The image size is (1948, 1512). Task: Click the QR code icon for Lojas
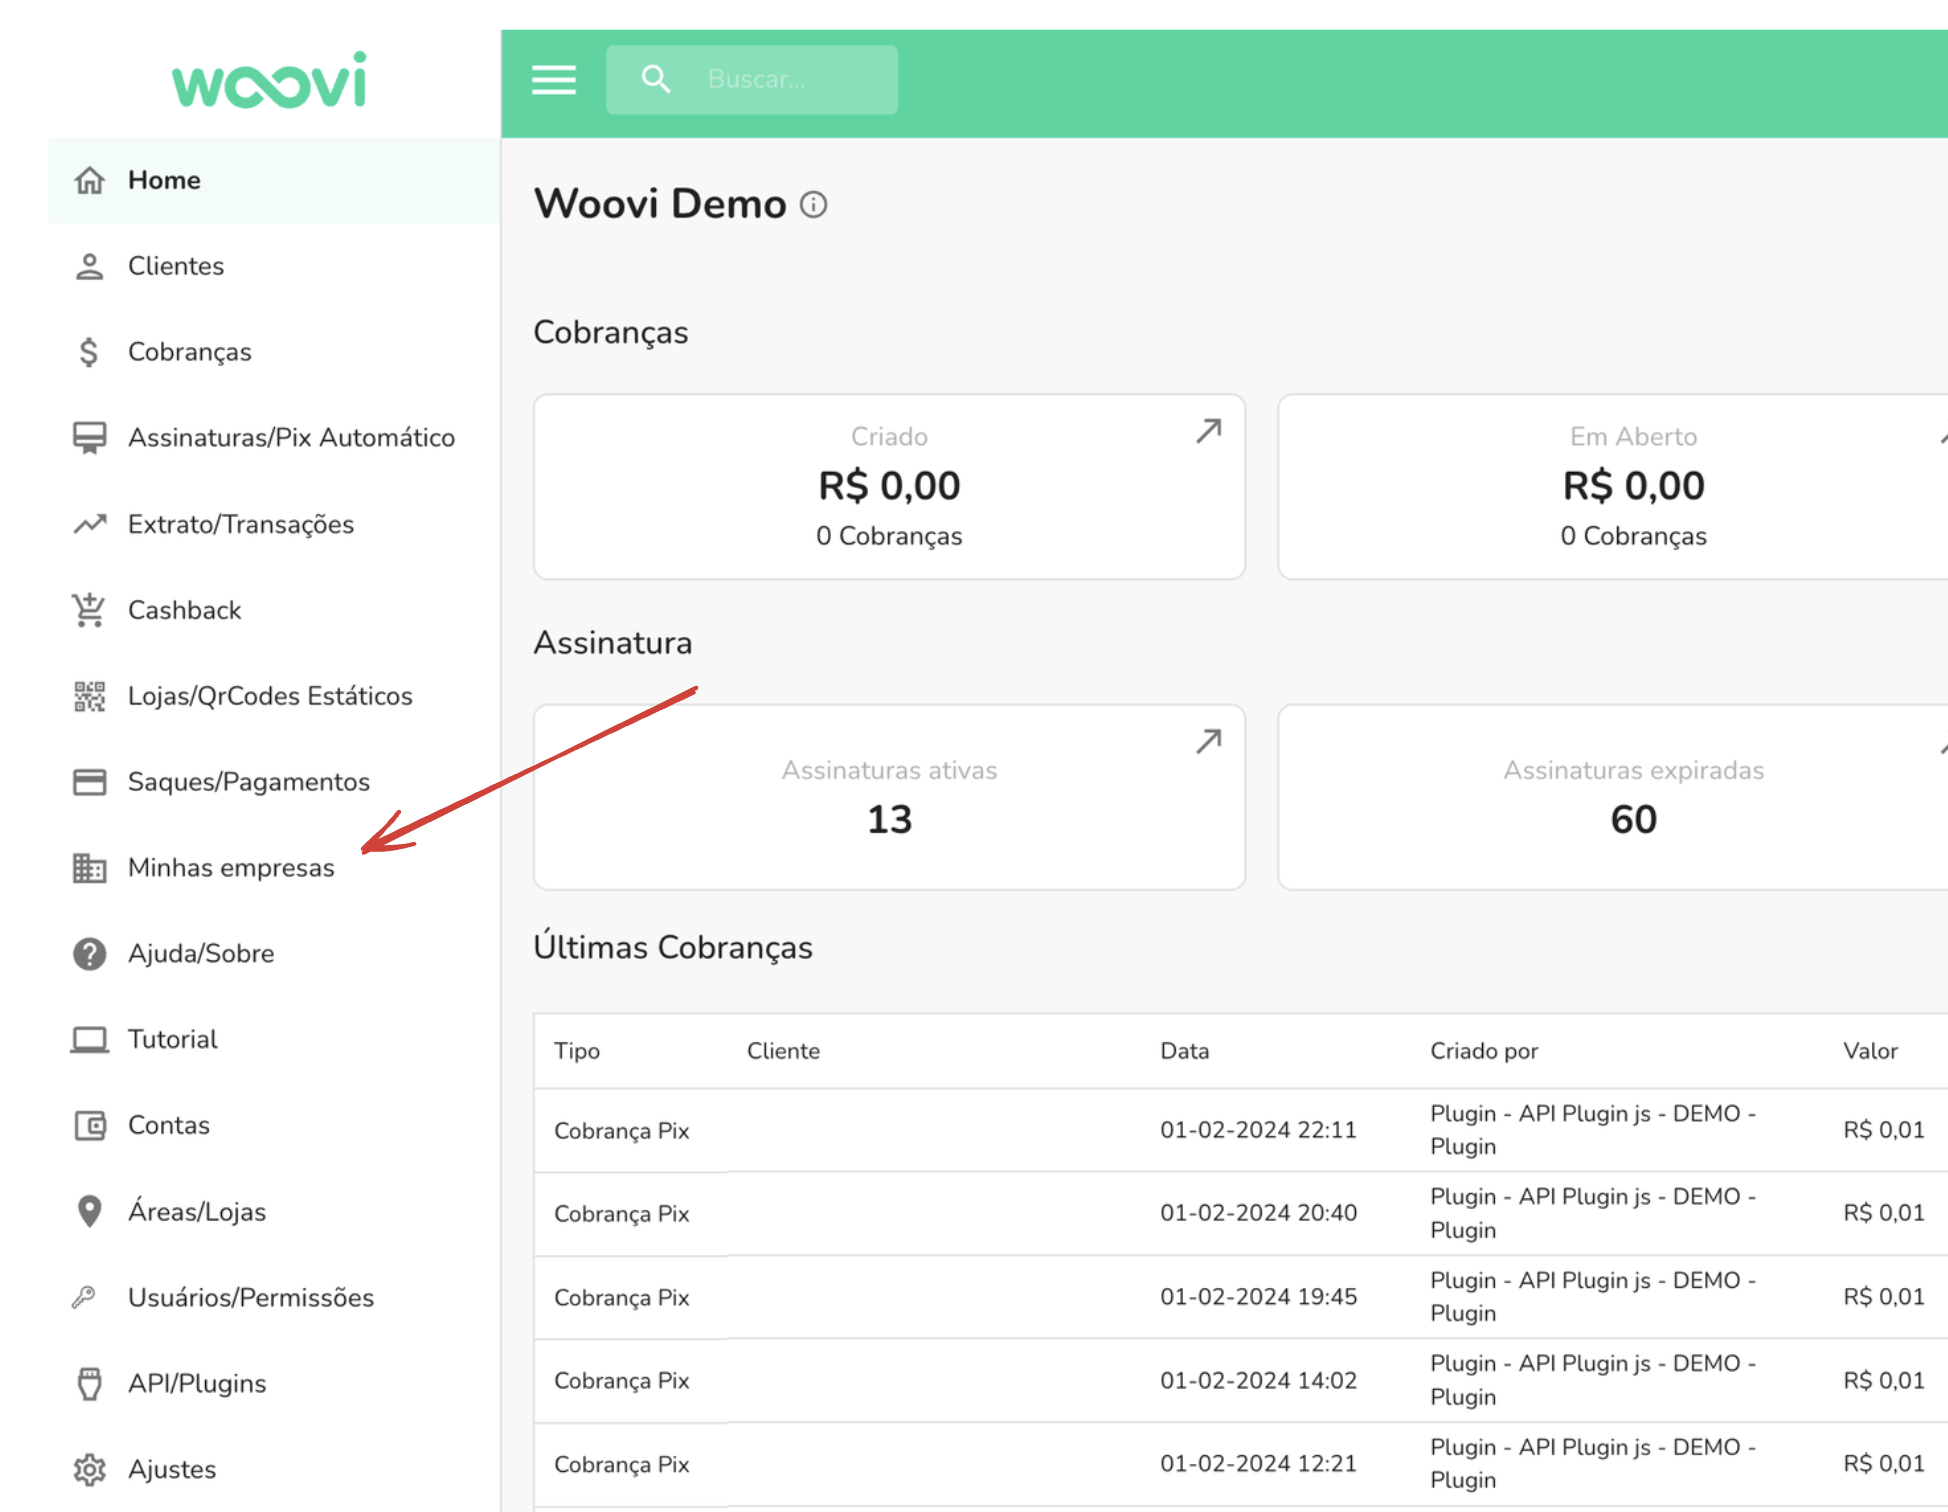[89, 696]
